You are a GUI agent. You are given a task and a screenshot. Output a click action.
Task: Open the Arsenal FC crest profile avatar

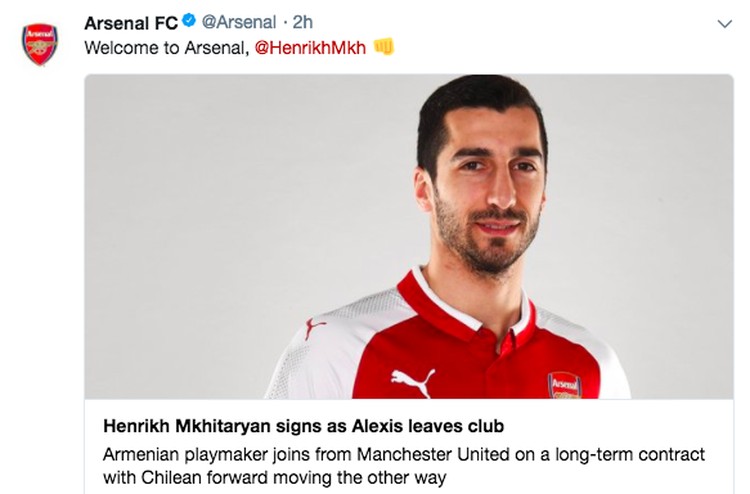pyautogui.click(x=40, y=44)
